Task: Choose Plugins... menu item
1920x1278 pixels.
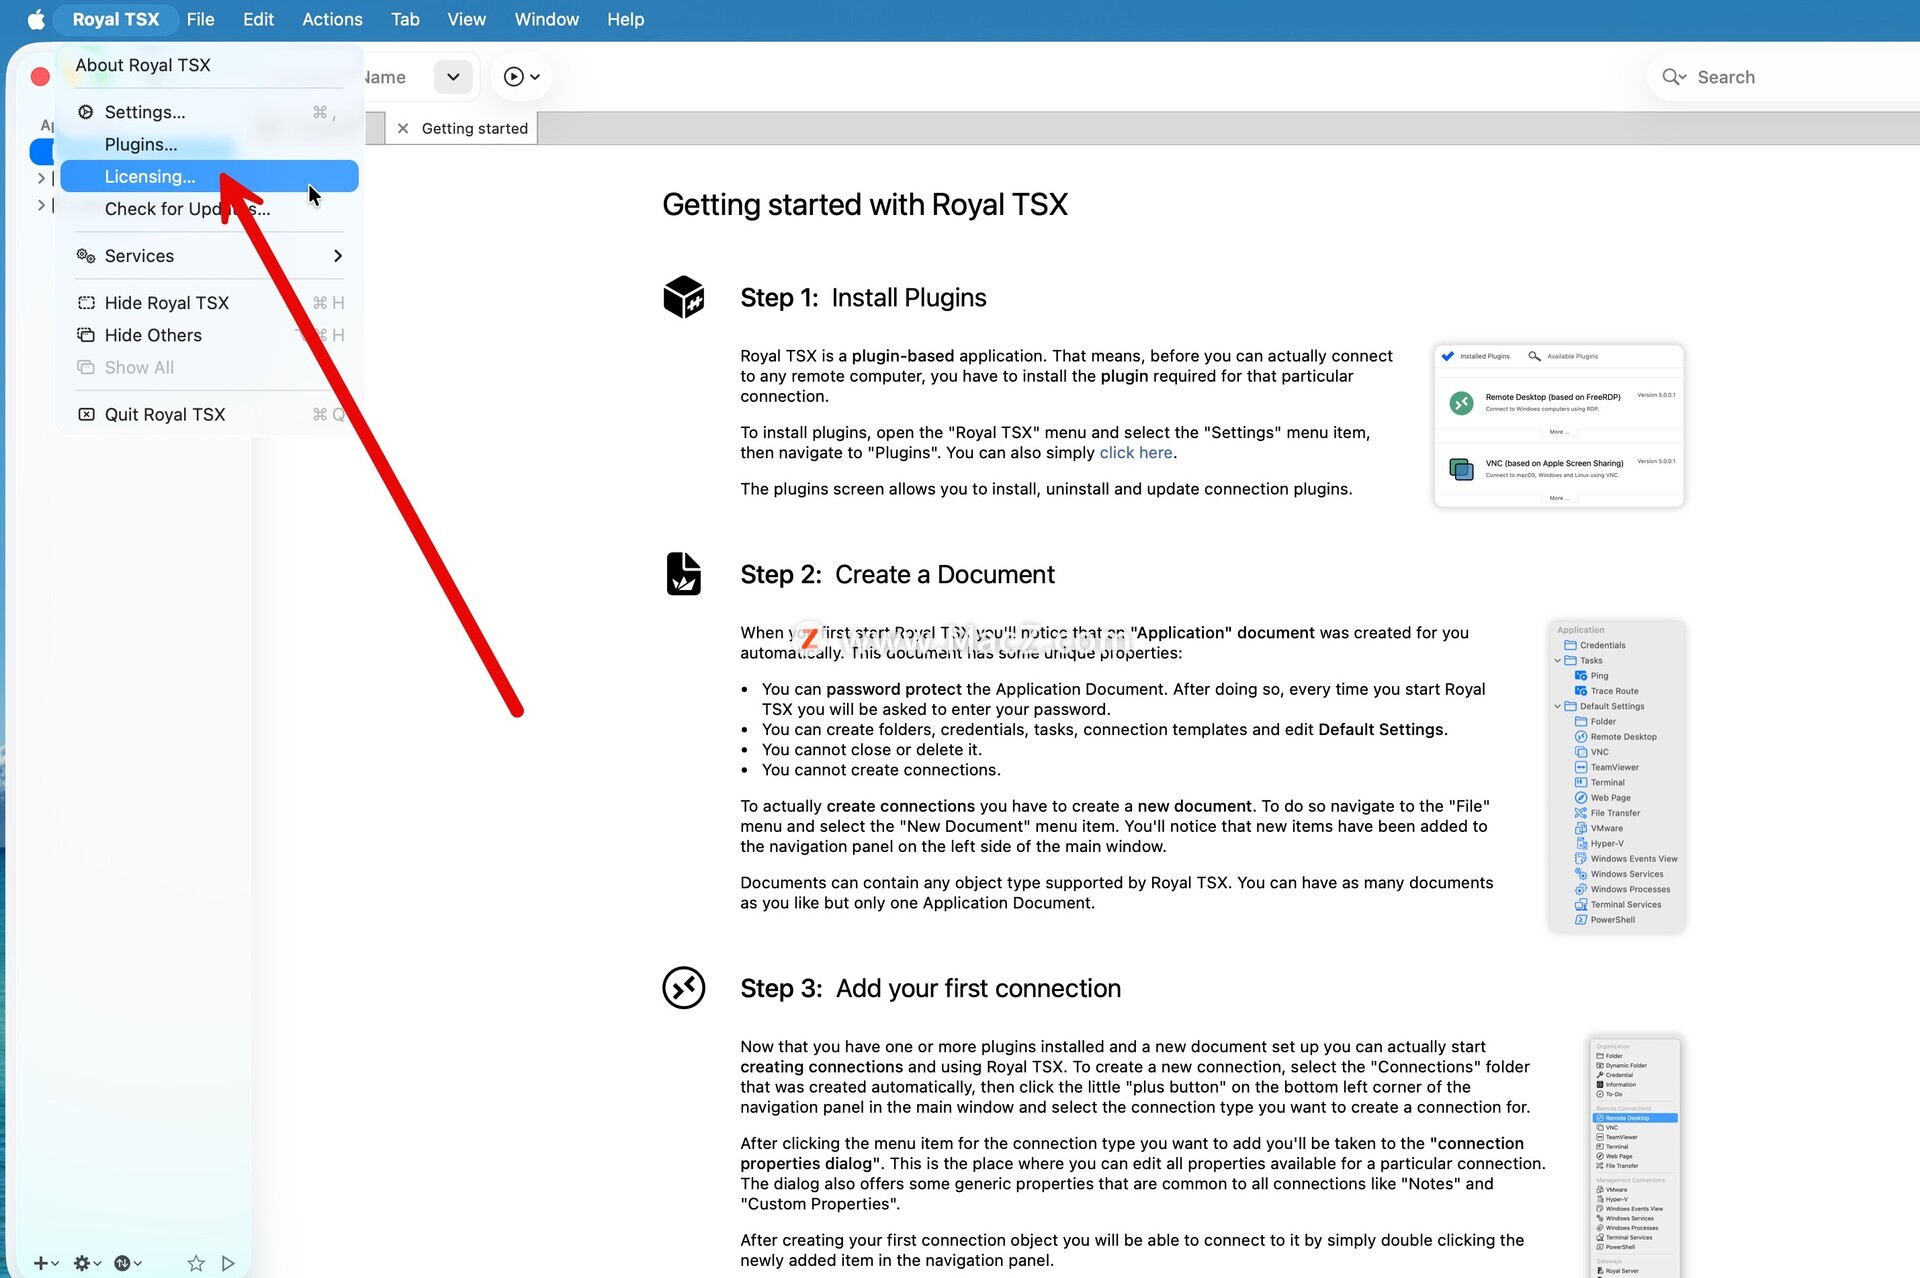Action: point(141,145)
